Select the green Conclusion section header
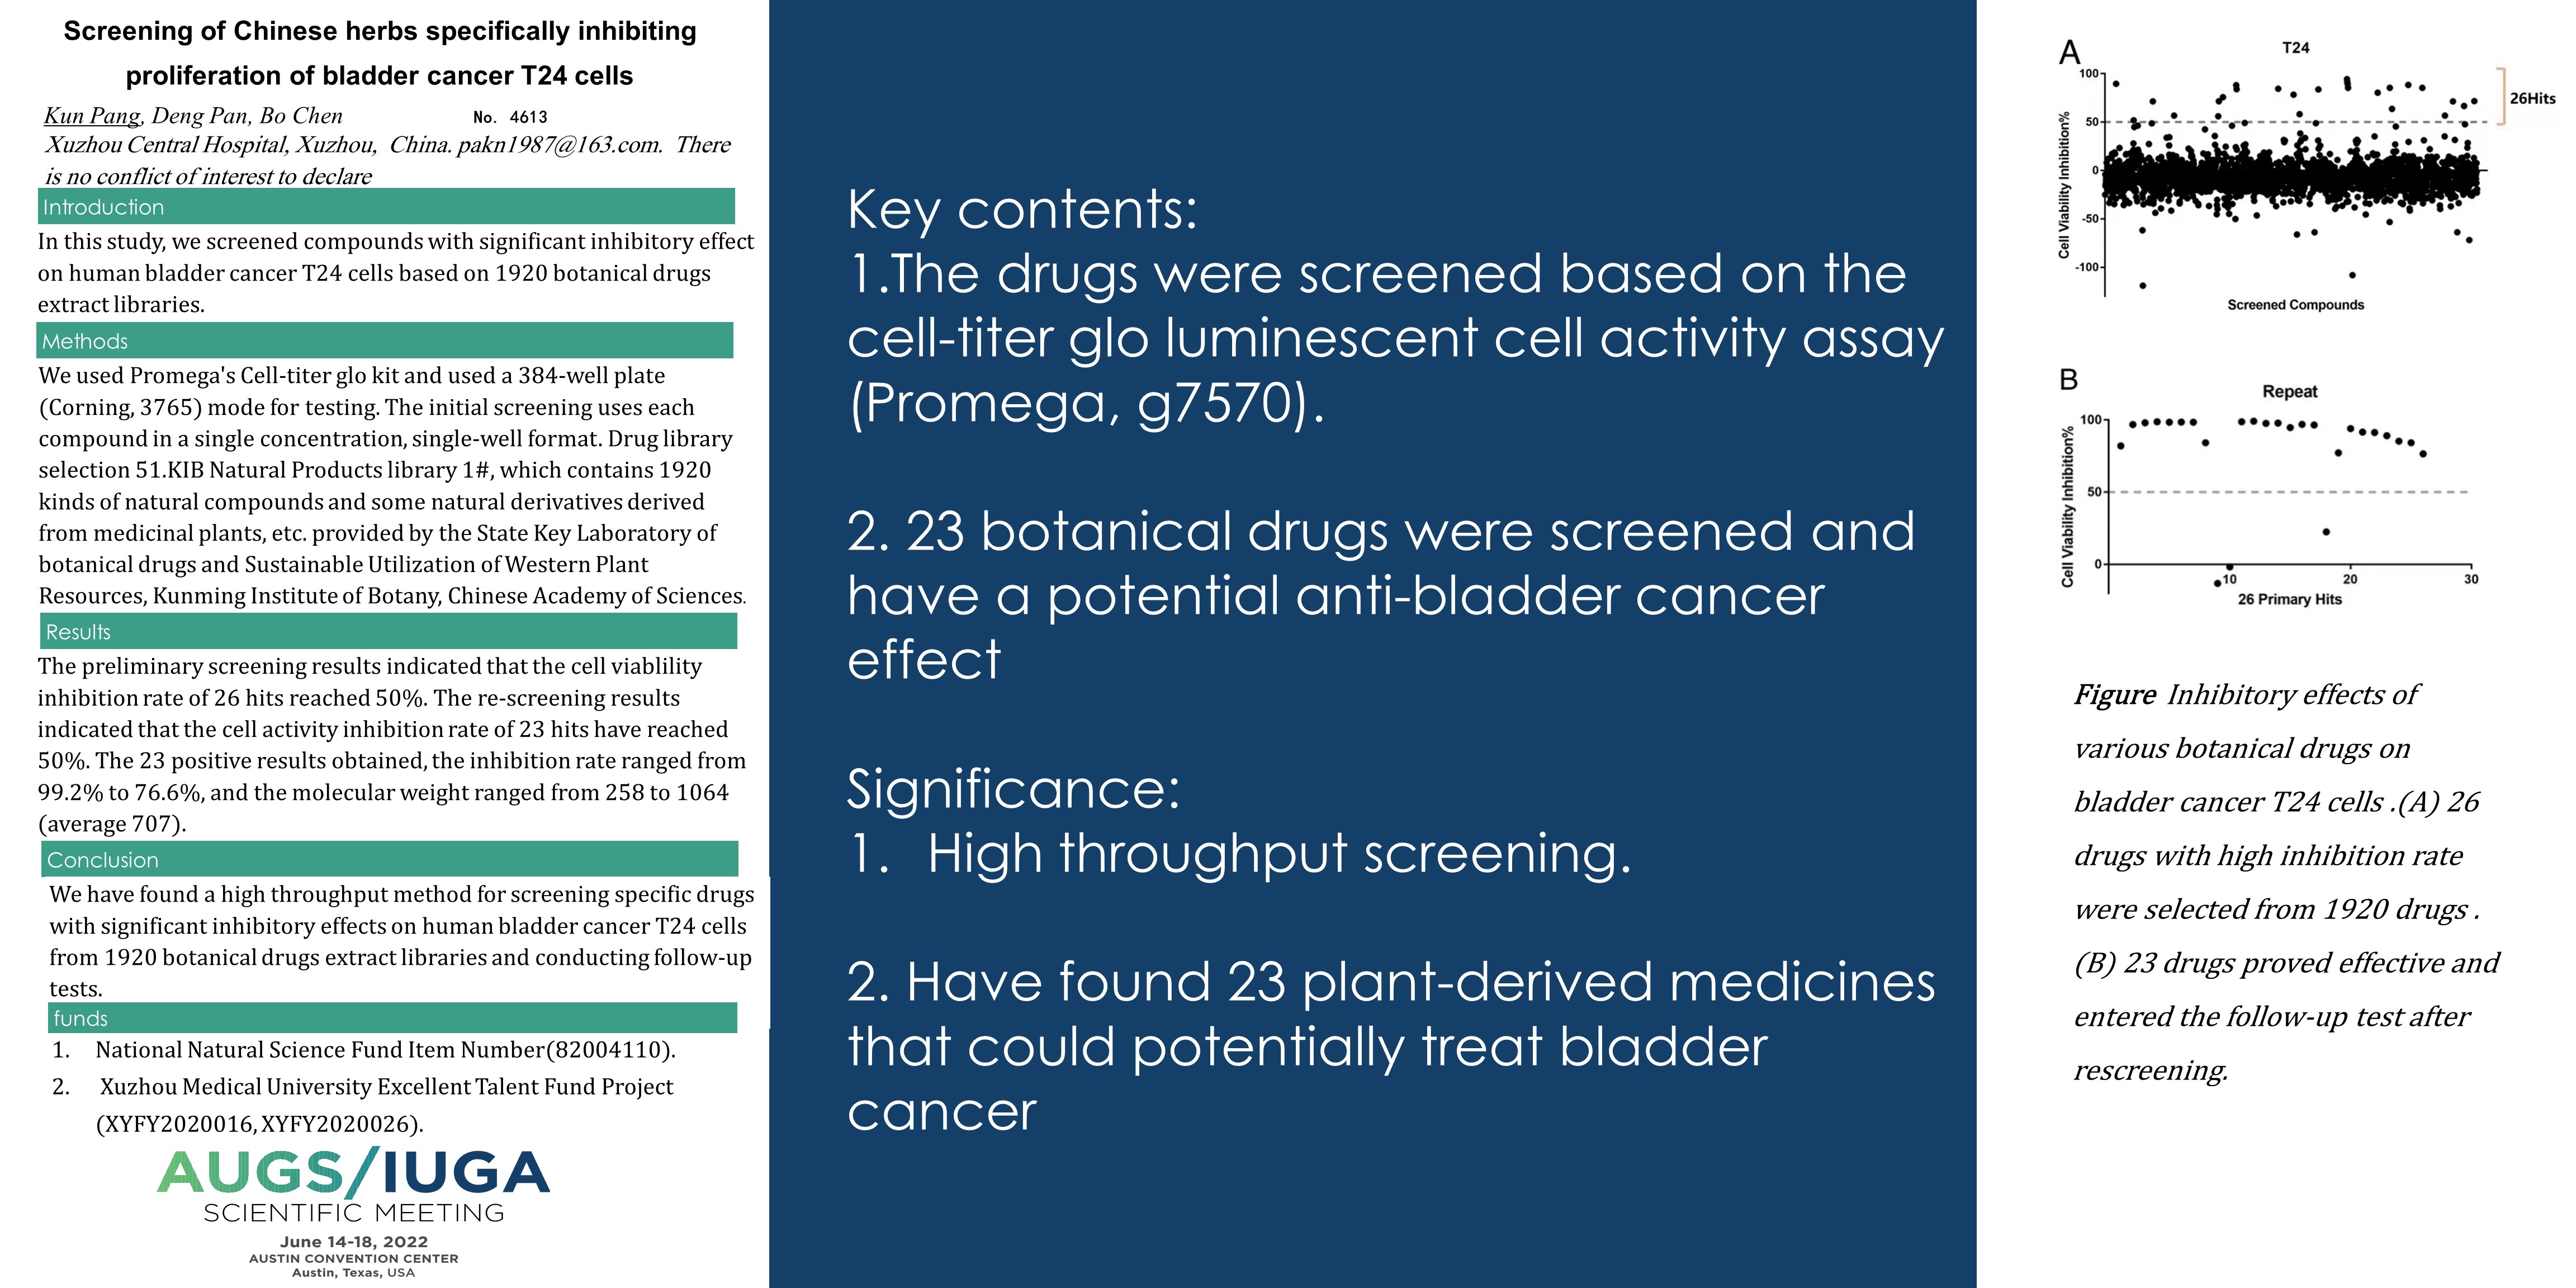The image size is (2576, 1288). tap(390, 860)
